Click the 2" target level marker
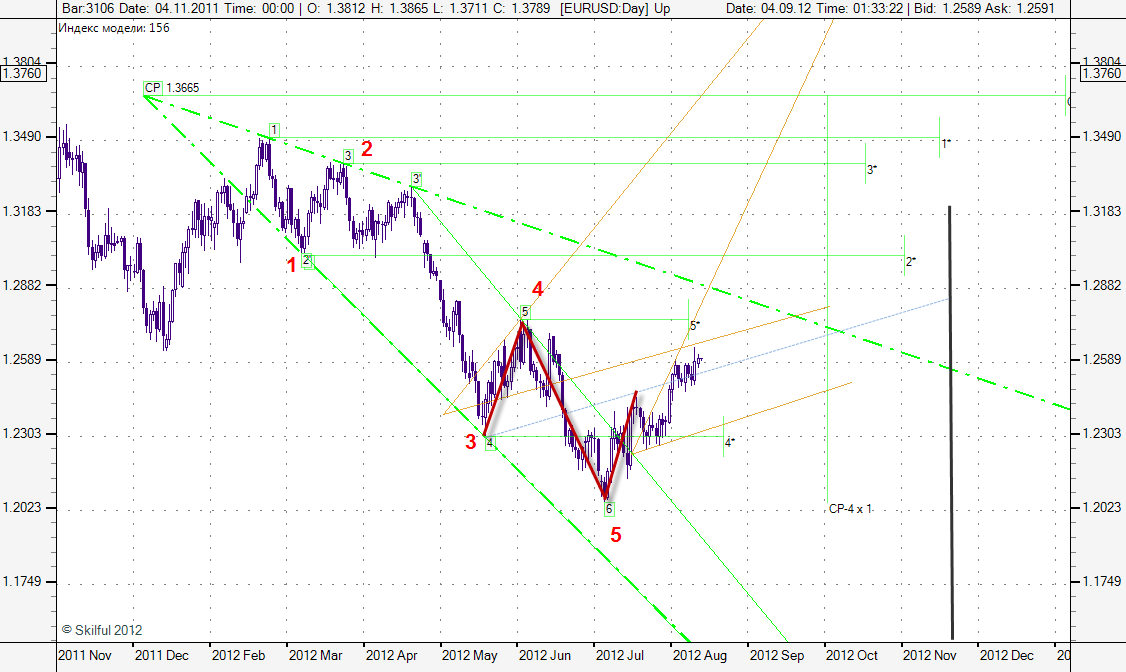 point(910,261)
